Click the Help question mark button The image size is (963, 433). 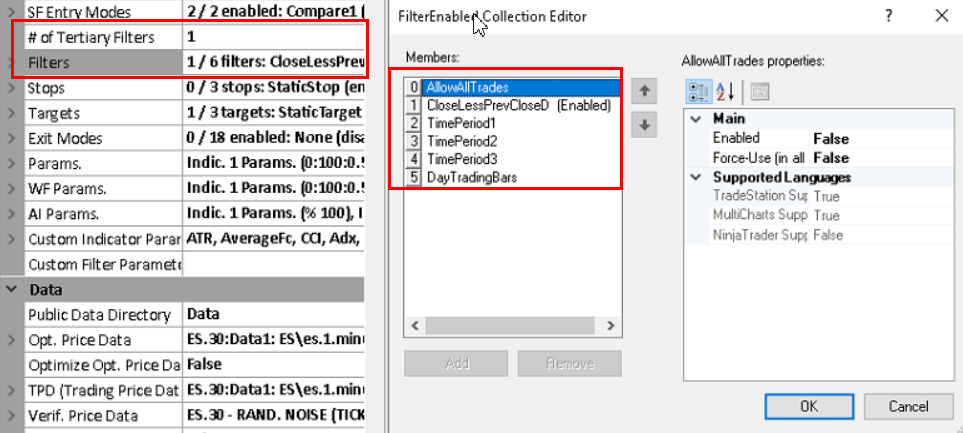[x=889, y=16]
